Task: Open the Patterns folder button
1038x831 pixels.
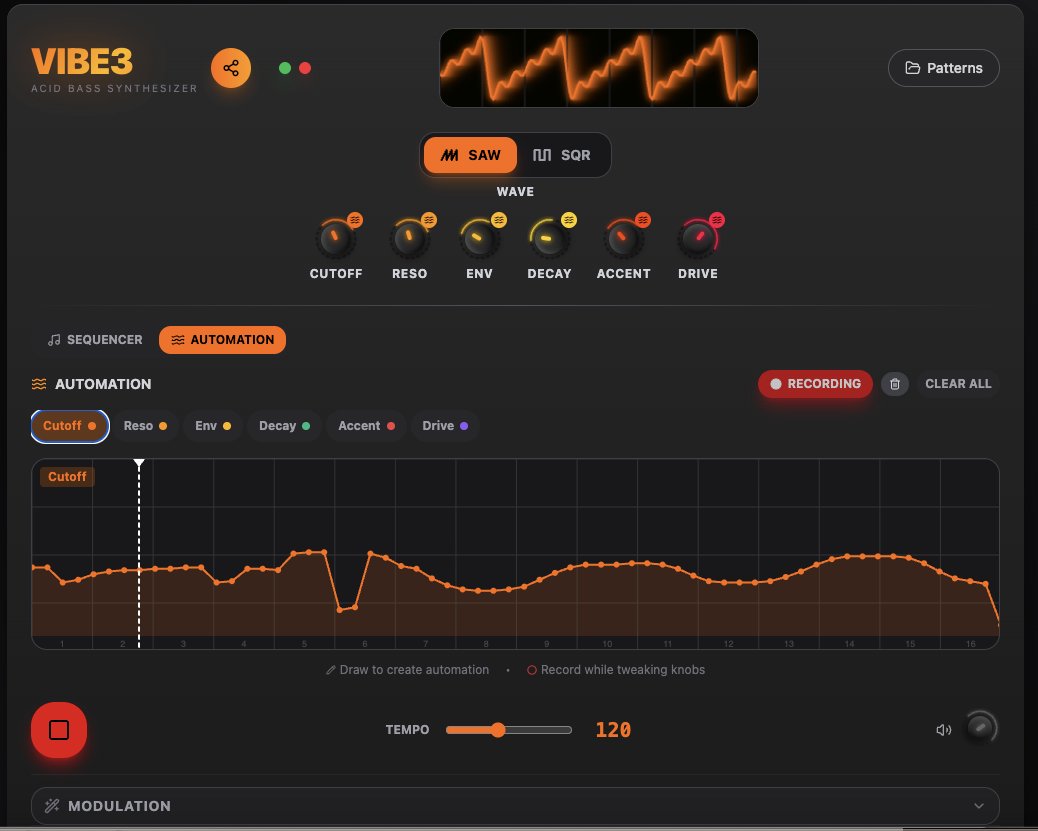Action: 943,68
